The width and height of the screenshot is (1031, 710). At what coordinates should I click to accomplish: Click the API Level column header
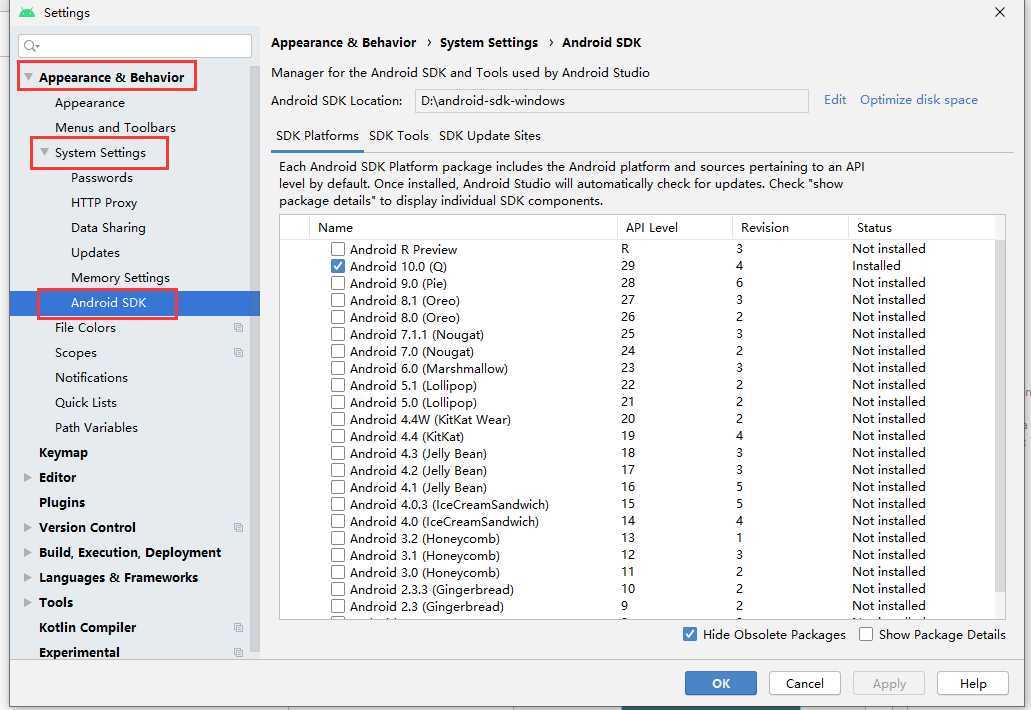[x=675, y=227]
